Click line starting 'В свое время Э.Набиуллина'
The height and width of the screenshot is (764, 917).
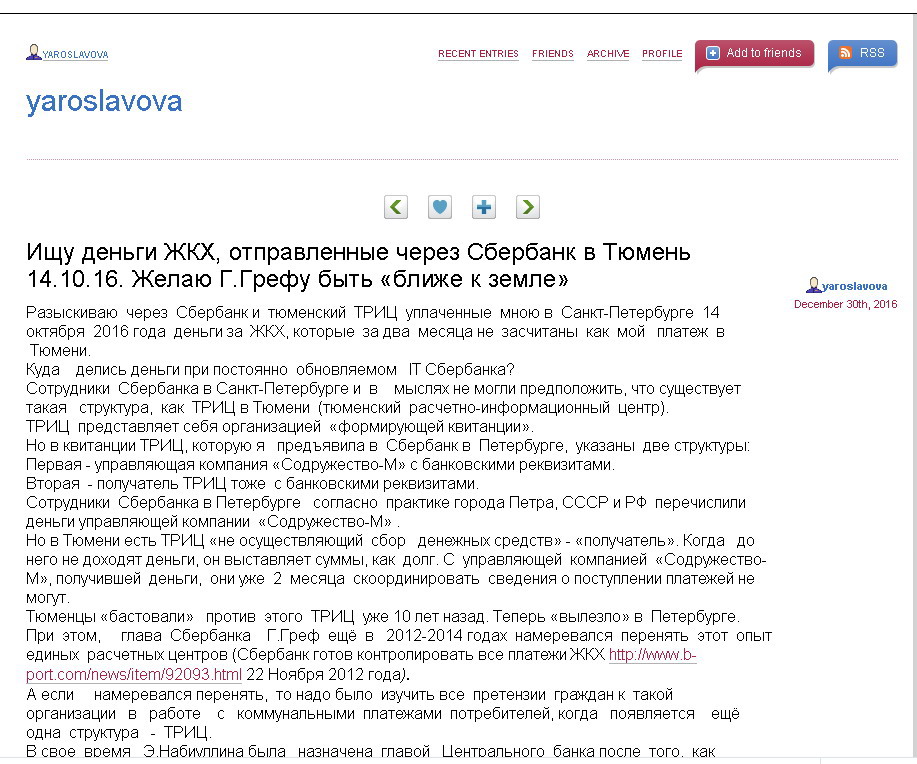click(x=371, y=751)
